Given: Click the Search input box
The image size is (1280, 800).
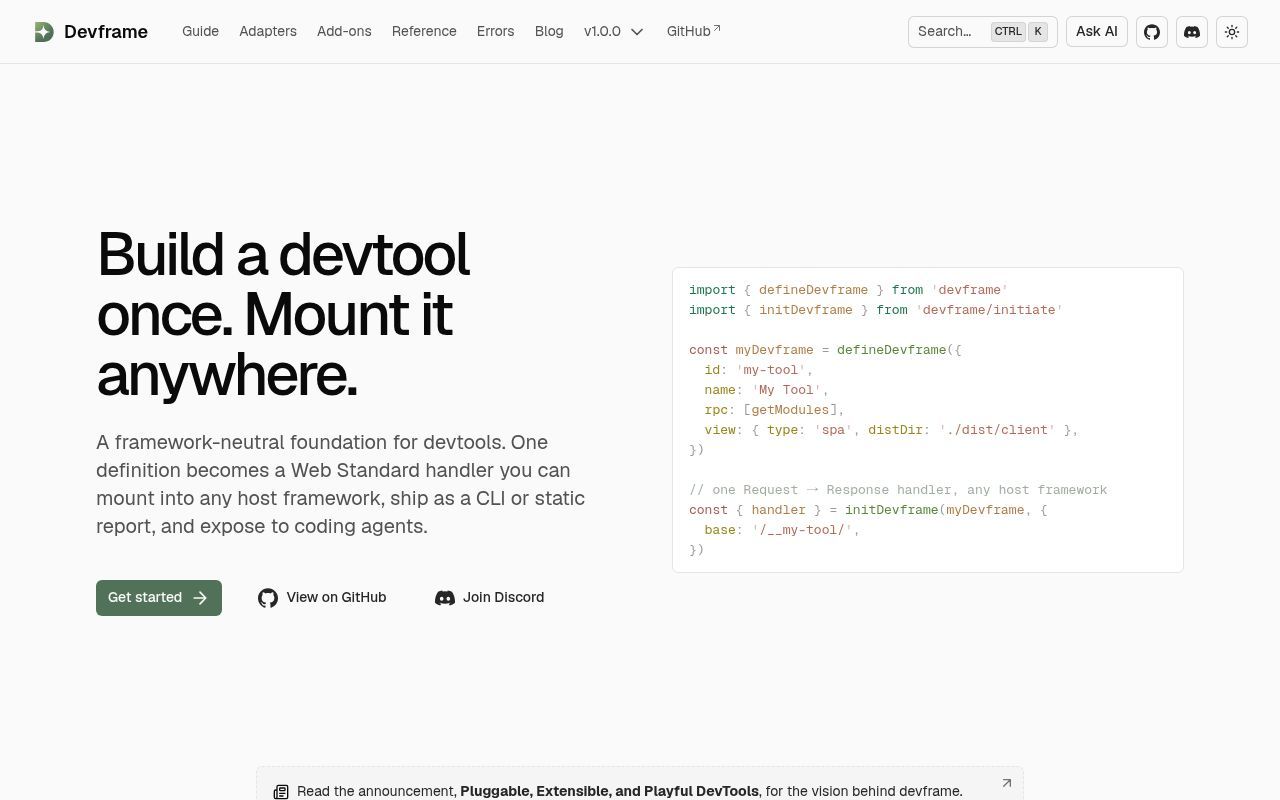Looking at the screenshot, I should click(982, 32).
